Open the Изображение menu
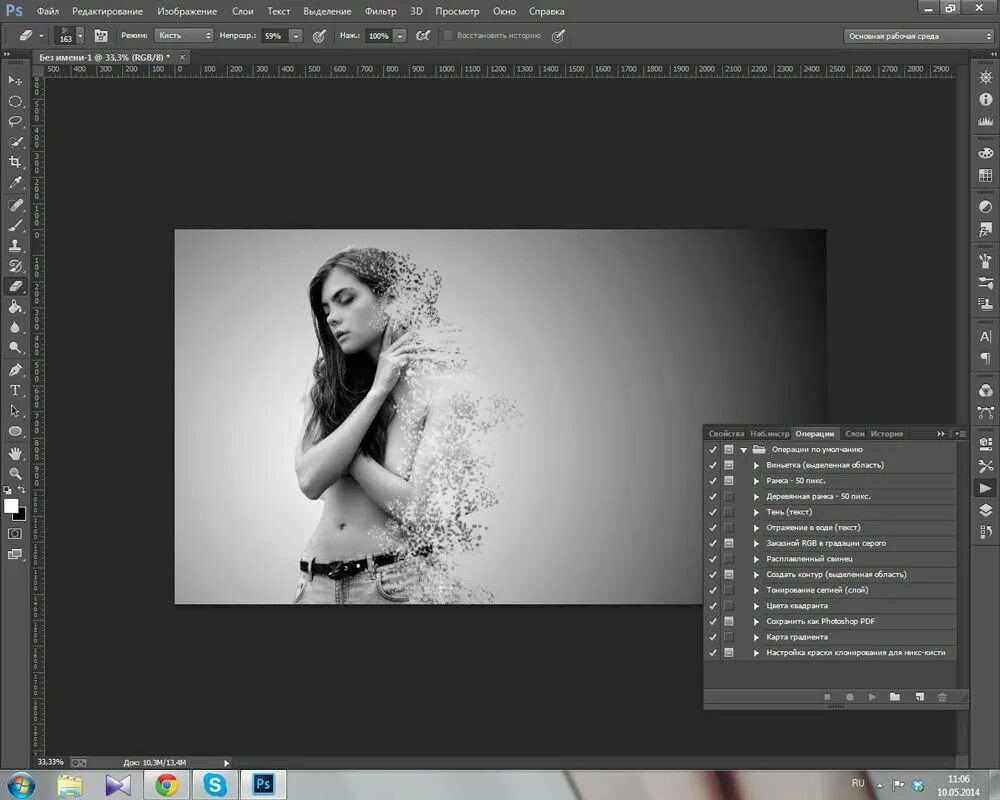Image resolution: width=1000 pixels, height=800 pixels. pos(187,11)
